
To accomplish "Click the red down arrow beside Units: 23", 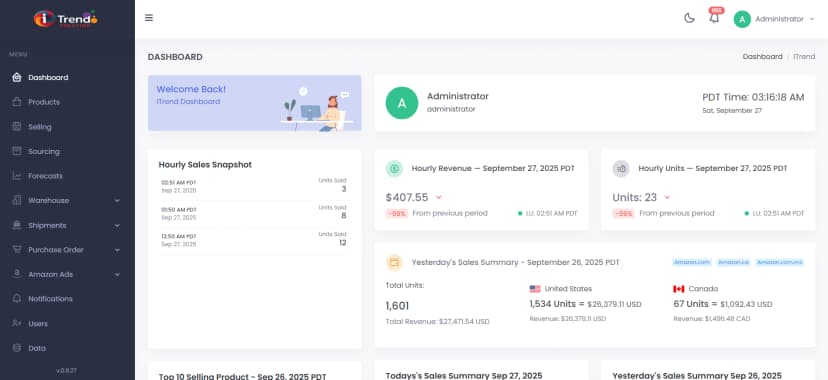I will 667,198.
